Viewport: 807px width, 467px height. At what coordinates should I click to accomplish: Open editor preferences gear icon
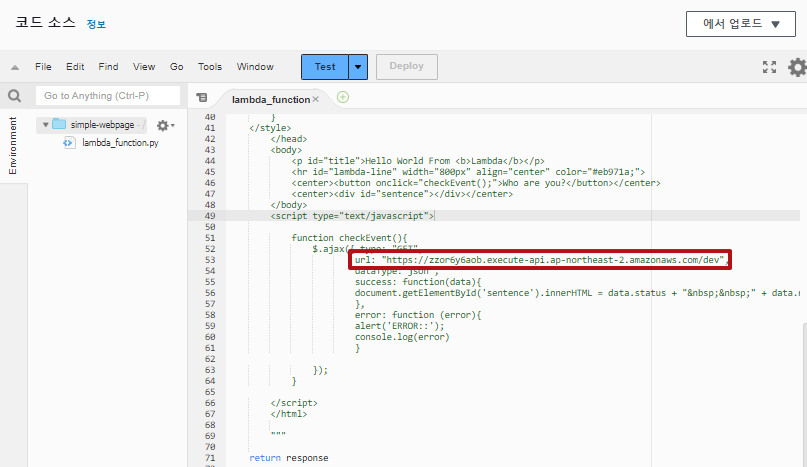click(x=797, y=67)
